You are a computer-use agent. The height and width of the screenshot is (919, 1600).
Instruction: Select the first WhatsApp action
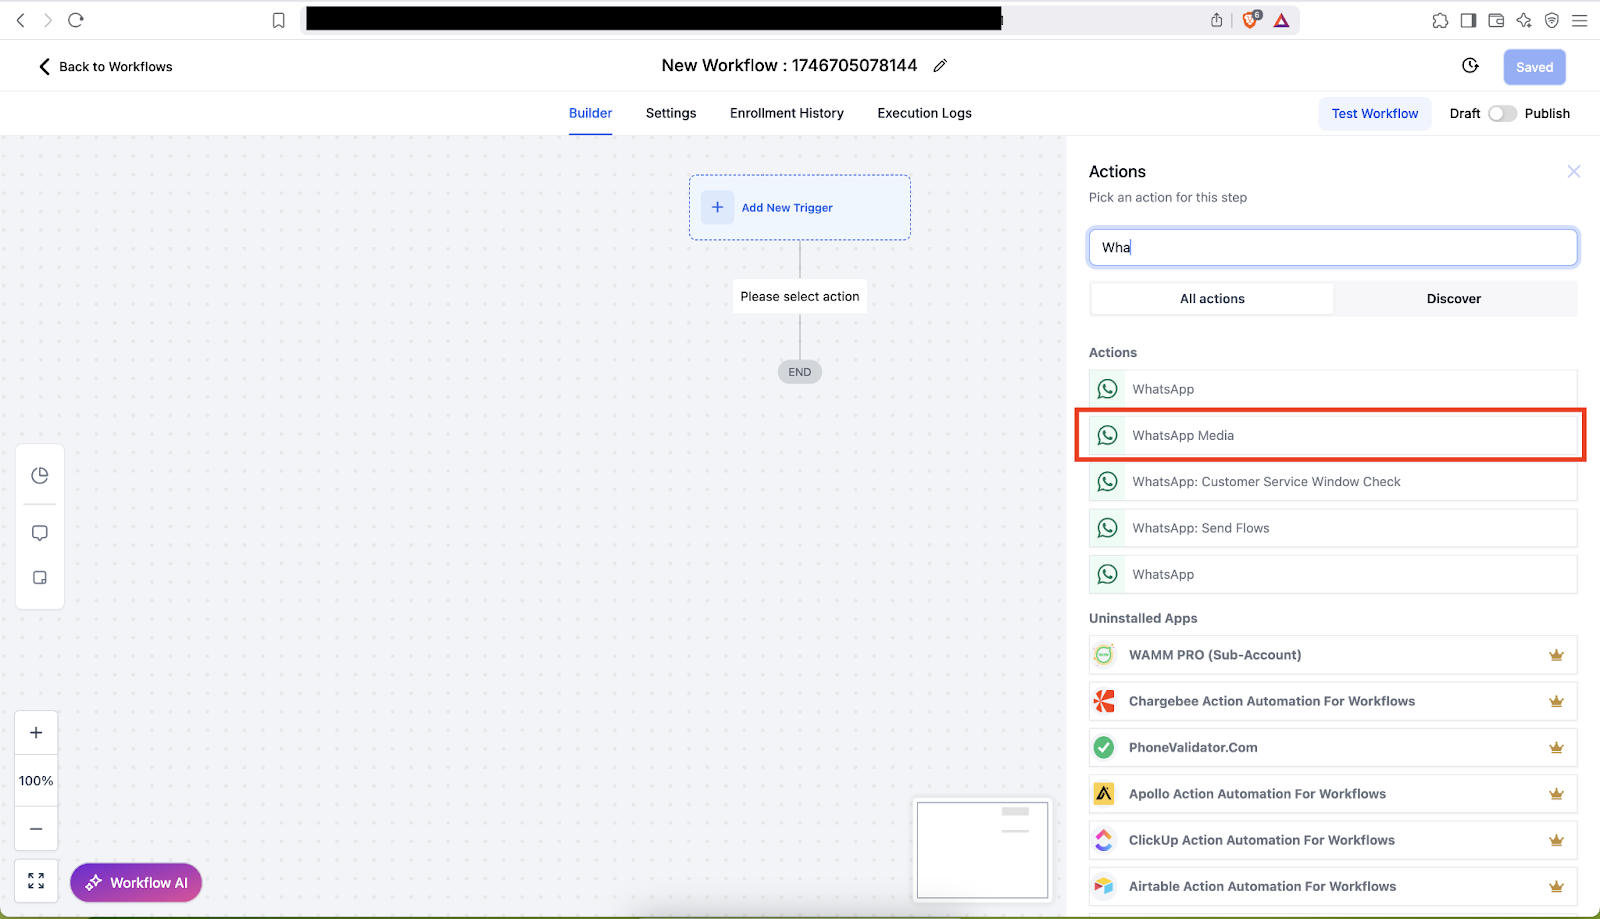pyautogui.click(x=1333, y=389)
